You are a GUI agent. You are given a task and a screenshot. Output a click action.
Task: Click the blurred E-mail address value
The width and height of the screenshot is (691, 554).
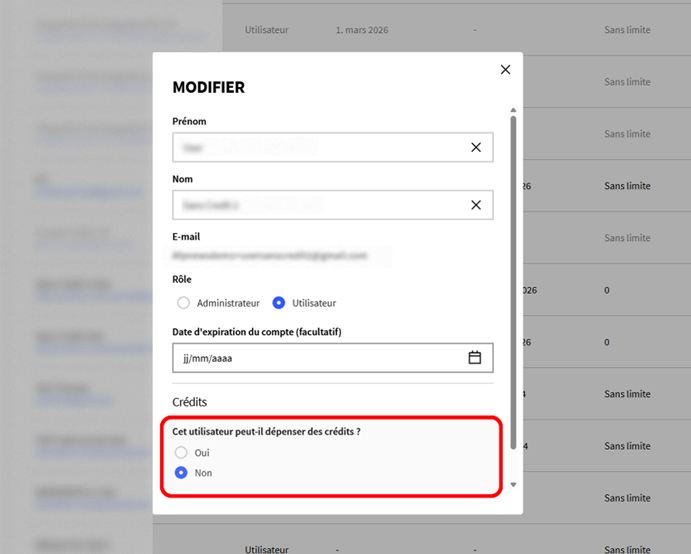click(x=270, y=256)
